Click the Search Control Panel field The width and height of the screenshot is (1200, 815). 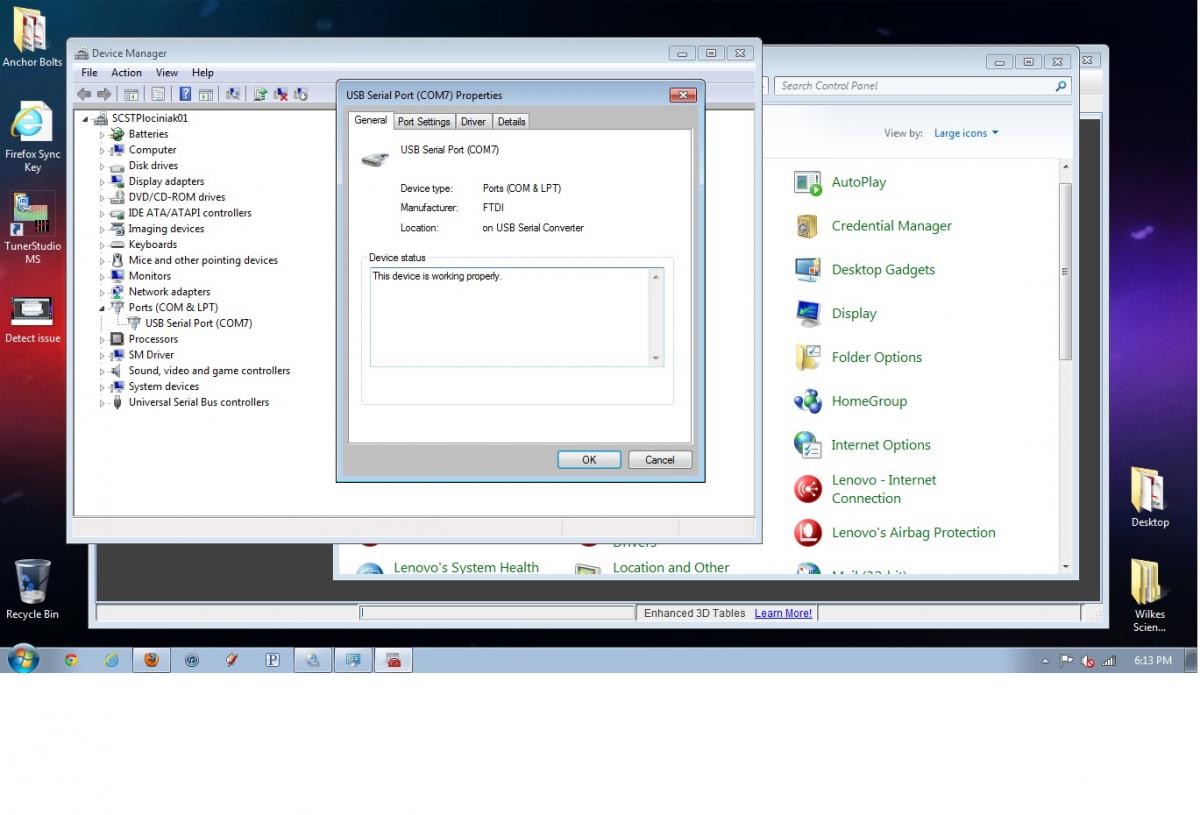[x=915, y=86]
